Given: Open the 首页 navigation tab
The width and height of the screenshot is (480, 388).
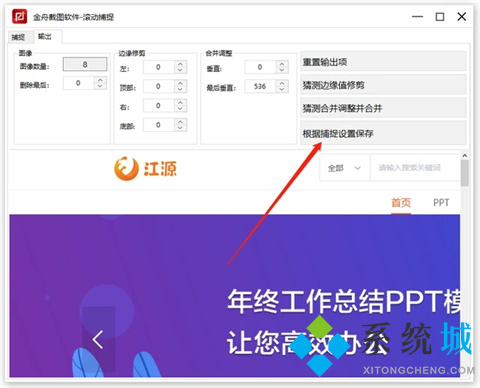Looking at the screenshot, I should [x=401, y=203].
